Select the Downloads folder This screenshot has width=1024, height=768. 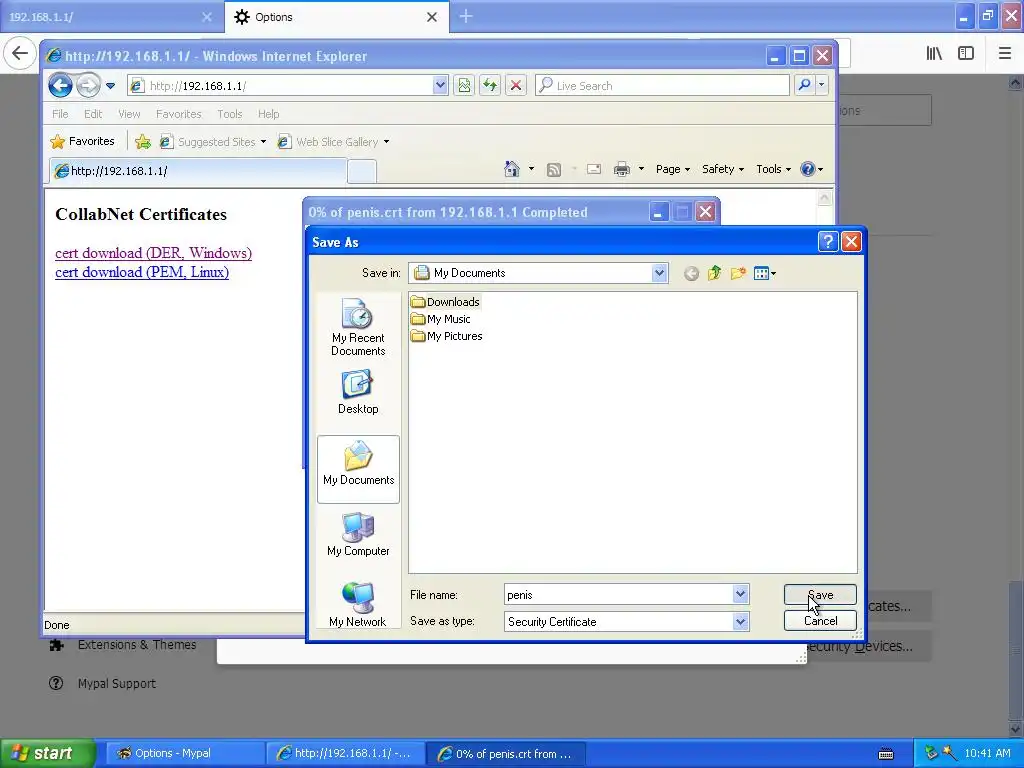point(445,302)
